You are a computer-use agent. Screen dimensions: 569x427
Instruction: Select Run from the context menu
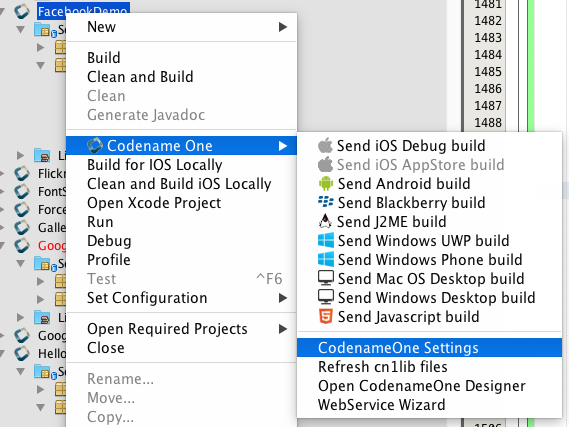coord(181,222)
